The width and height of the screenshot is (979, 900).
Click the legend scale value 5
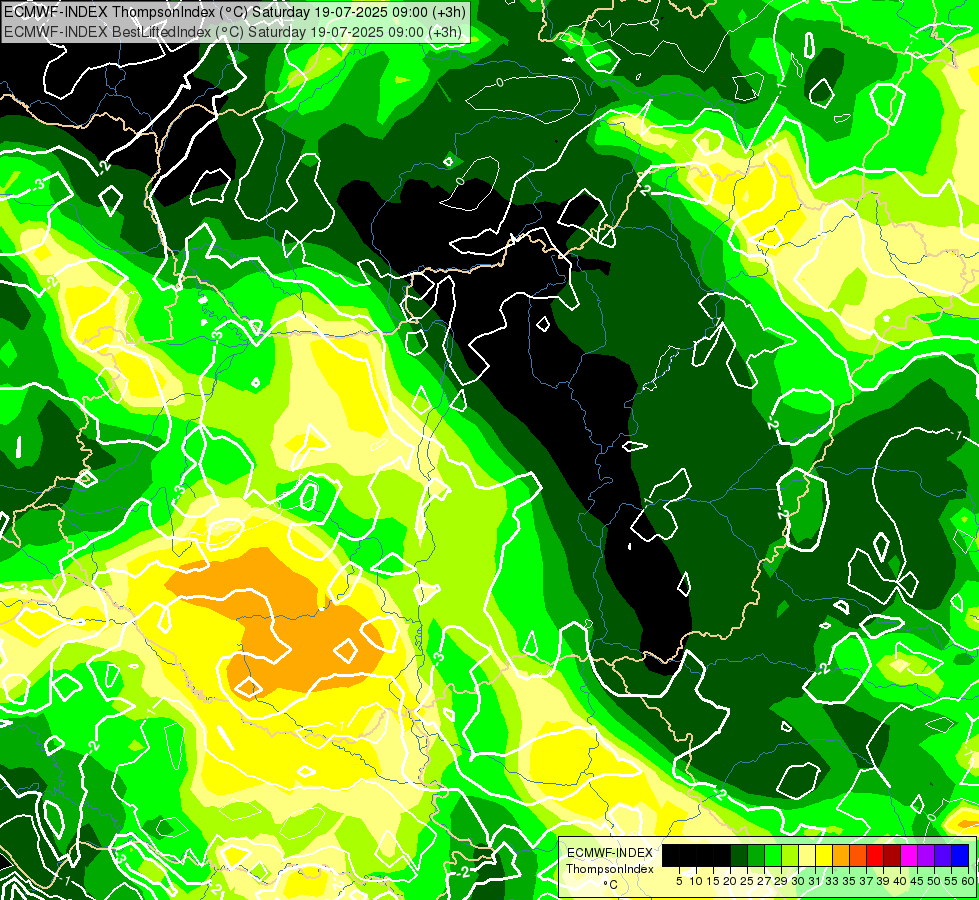point(679,881)
